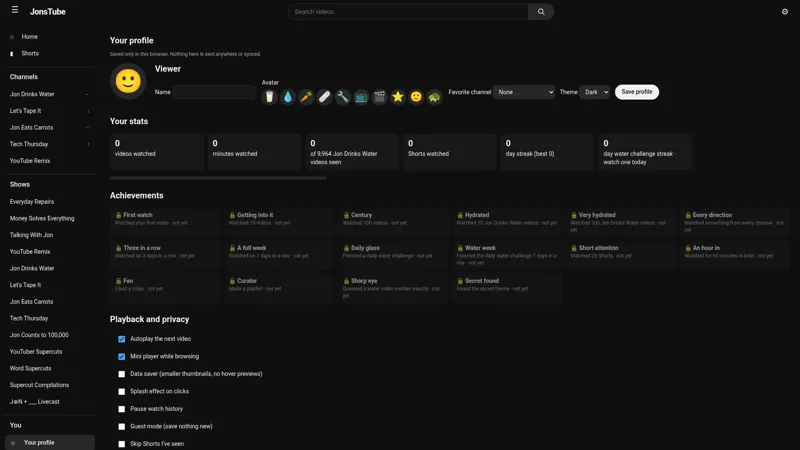Pick the smiley face avatar option
Screen dimensions: 800x450
pos(416,97)
